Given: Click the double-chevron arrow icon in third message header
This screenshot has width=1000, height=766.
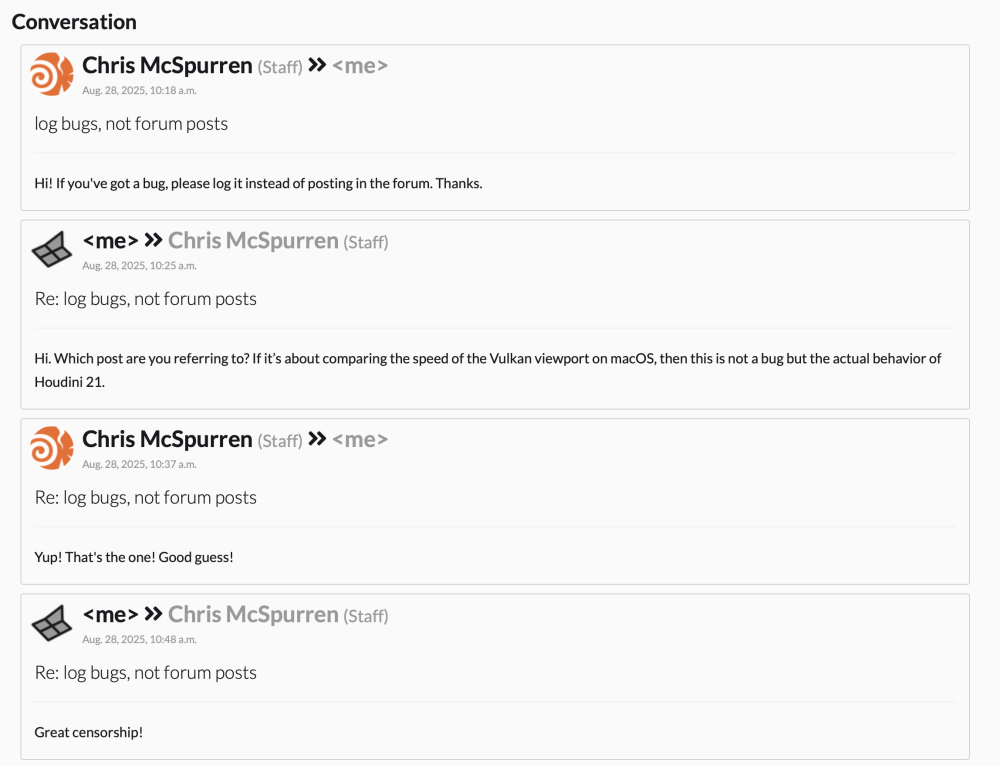Looking at the screenshot, I should (317, 438).
